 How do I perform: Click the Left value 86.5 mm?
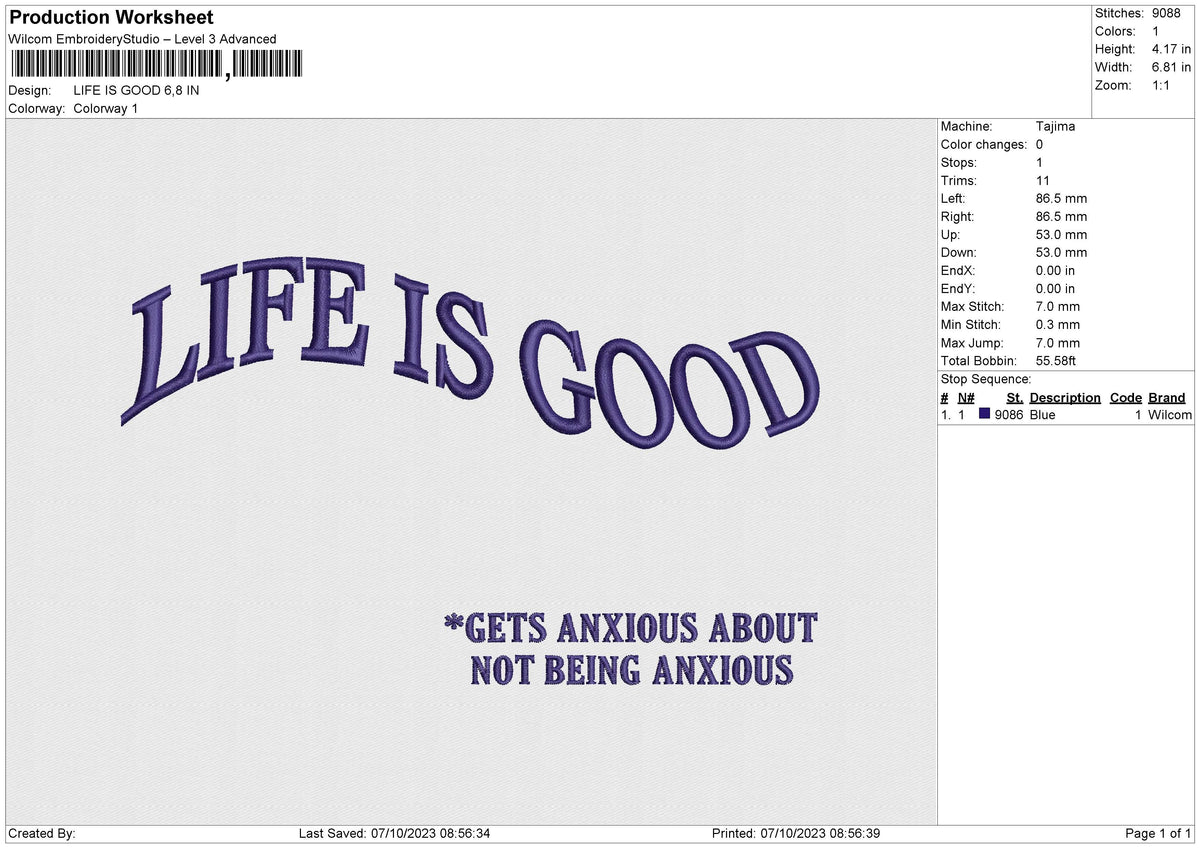[x=1062, y=198]
